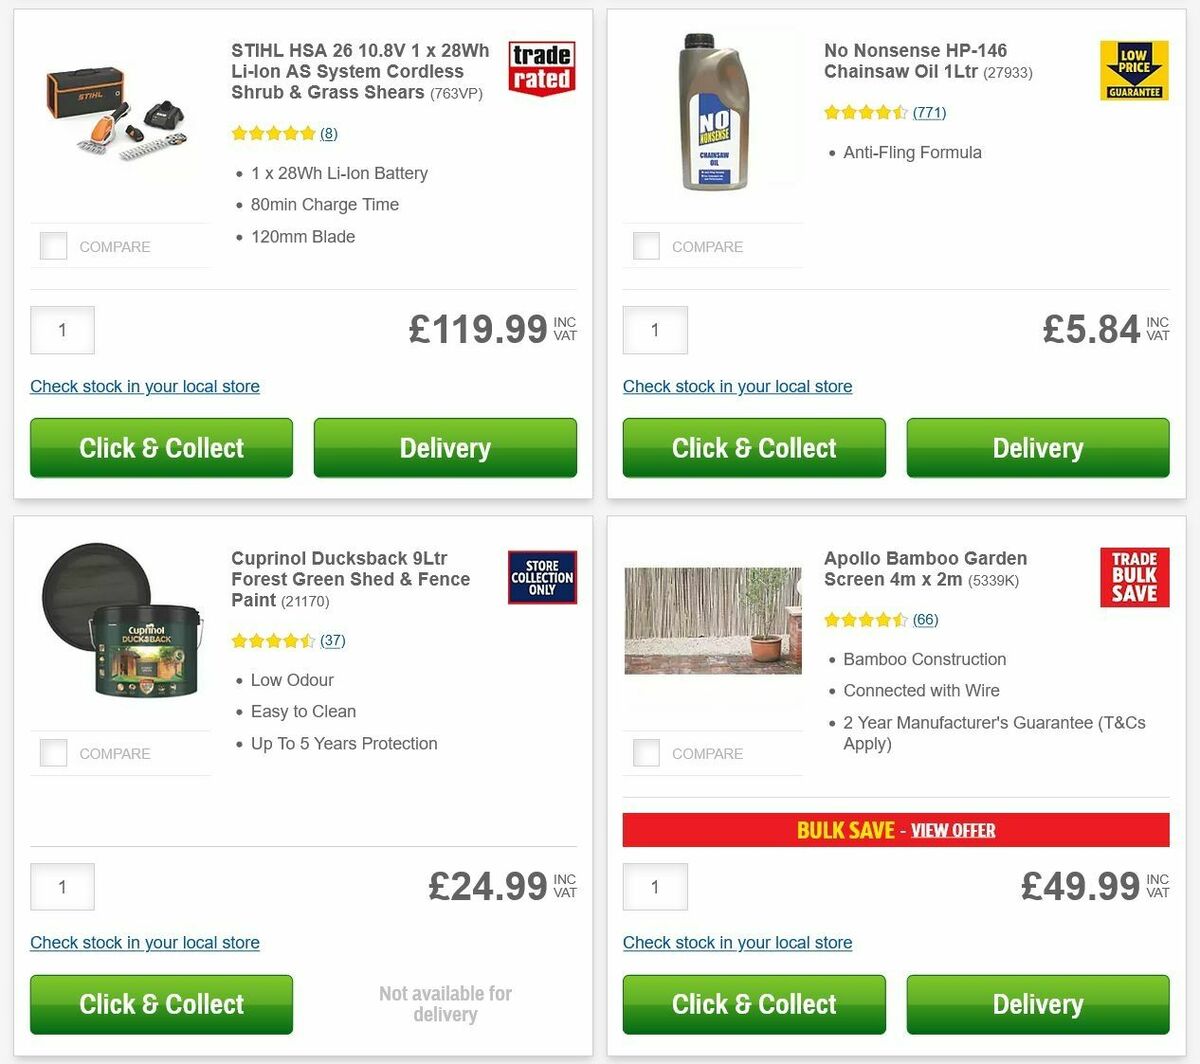Enable Compare for STIHL shears
The height and width of the screenshot is (1064, 1200).
(x=53, y=245)
